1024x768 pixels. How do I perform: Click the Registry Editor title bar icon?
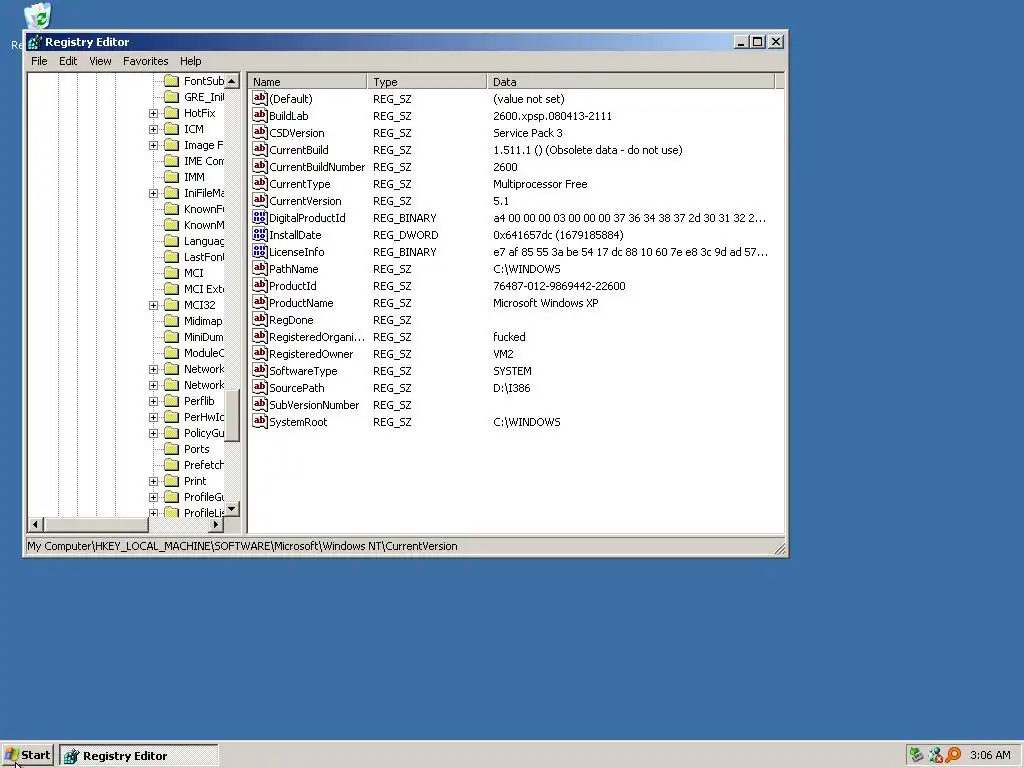(x=35, y=42)
